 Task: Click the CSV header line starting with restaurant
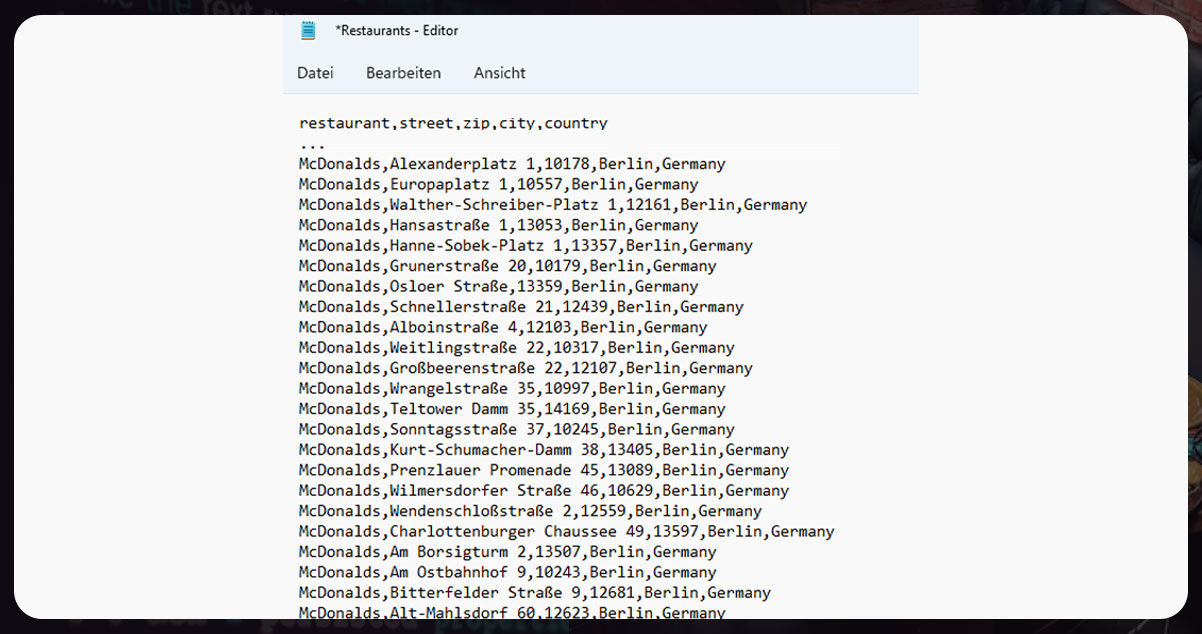[453, 124]
